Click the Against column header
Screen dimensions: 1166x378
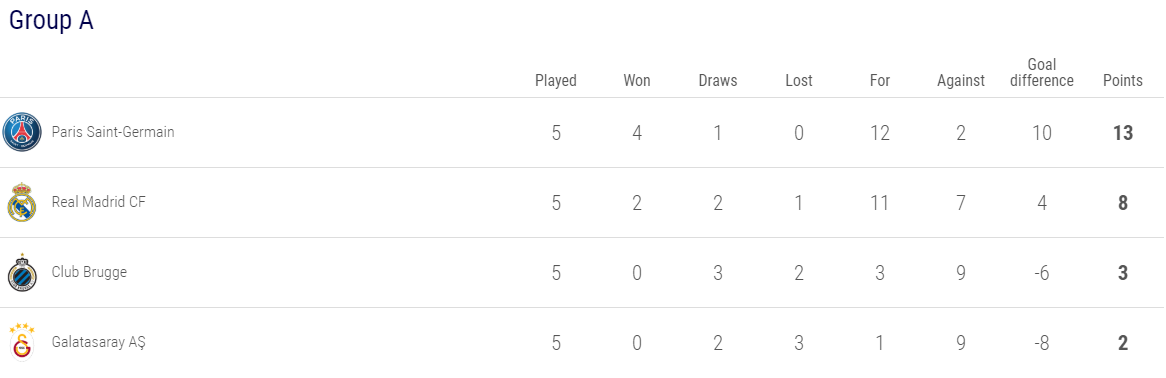[x=961, y=80]
